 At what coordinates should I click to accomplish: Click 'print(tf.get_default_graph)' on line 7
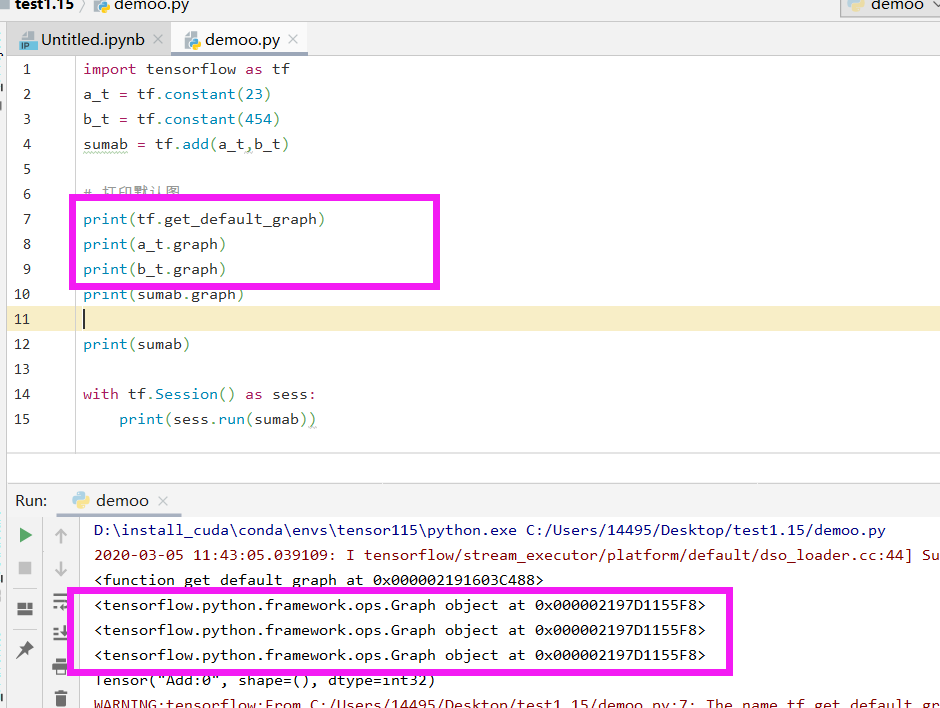[x=204, y=219]
